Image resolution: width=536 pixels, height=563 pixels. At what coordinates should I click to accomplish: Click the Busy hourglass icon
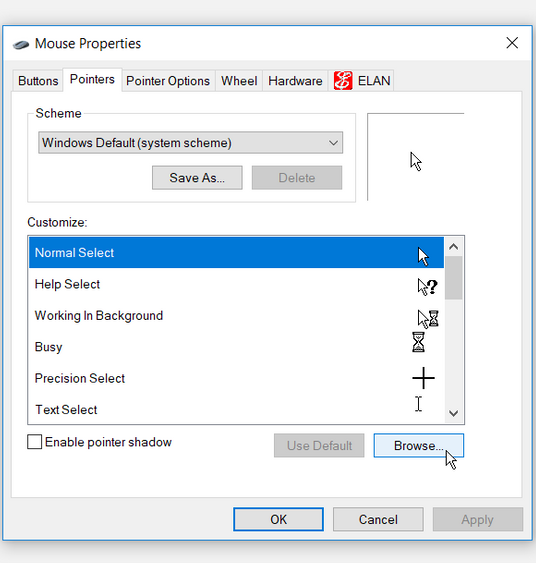click(x=418, y=342)
